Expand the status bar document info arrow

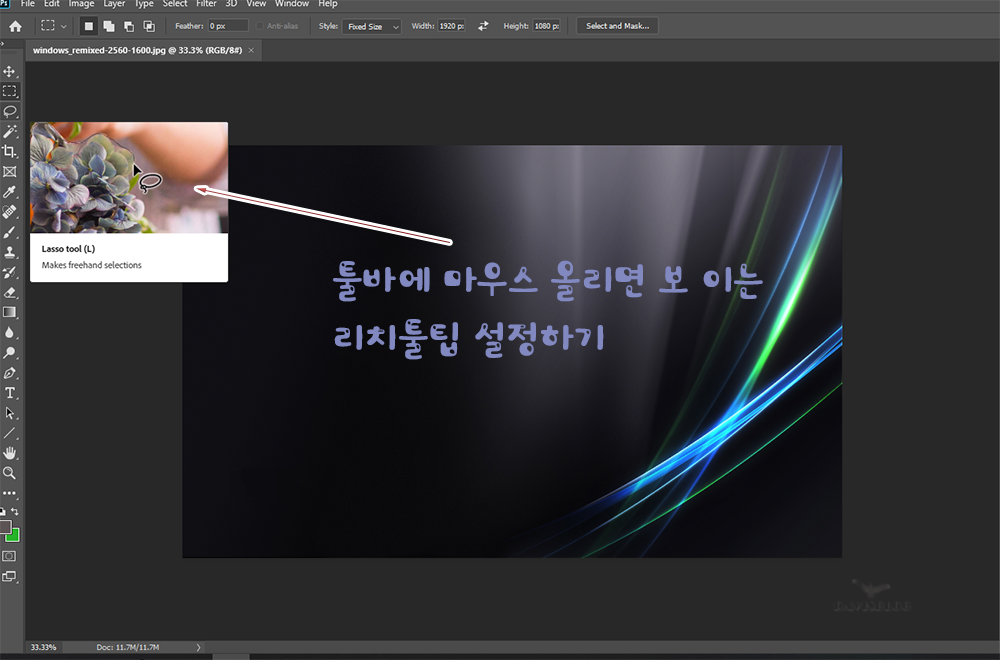[198, 647]
